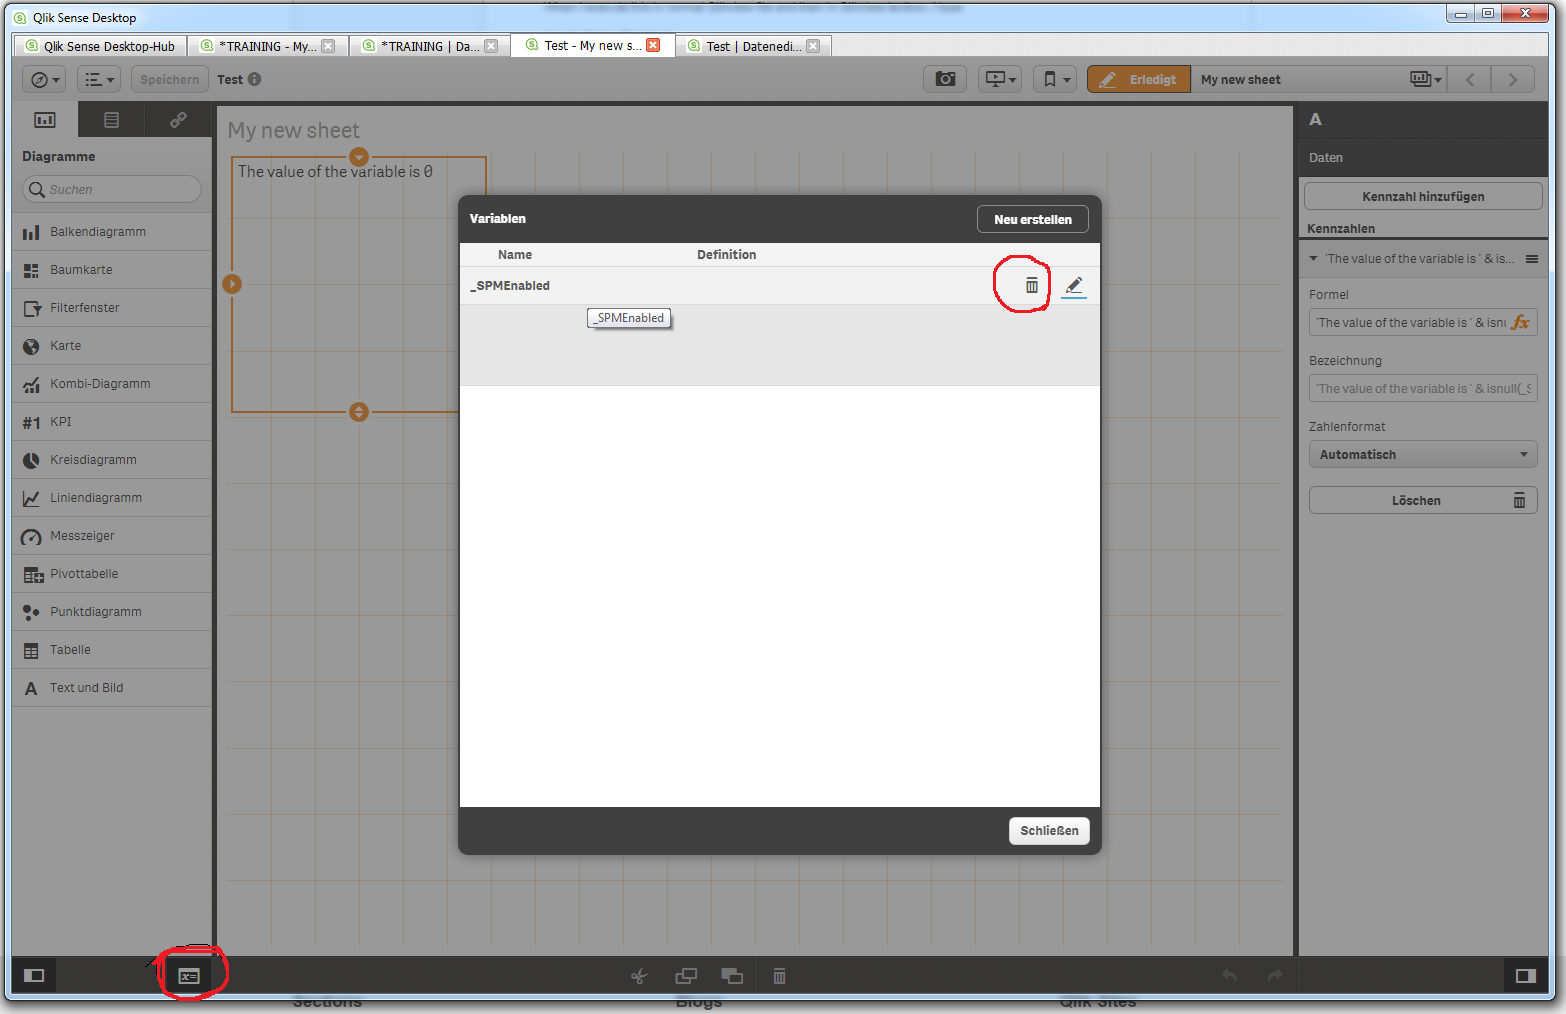This screenshot has width=1566, height=1014.
Task: Click the cut scissors icon
Action: click(x=639, y=976)
